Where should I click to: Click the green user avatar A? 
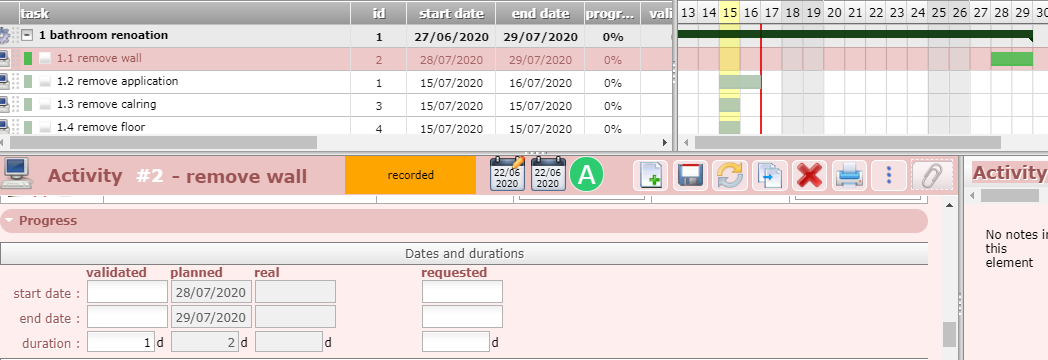tap(587, 175)
